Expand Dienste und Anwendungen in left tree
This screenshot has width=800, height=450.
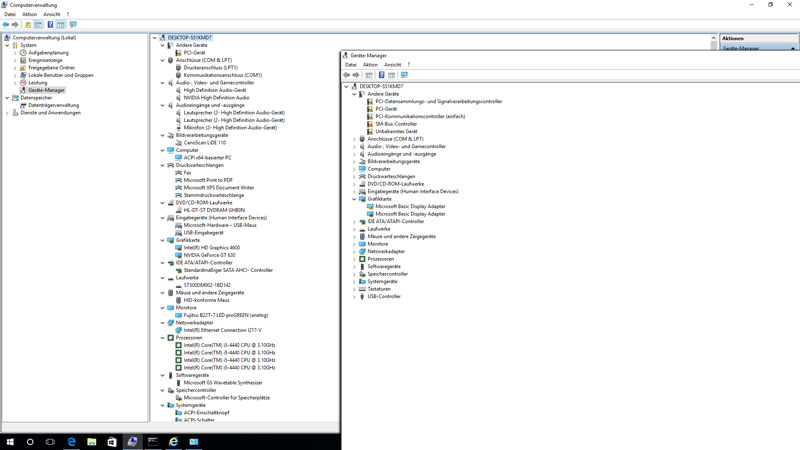[7, 113]
